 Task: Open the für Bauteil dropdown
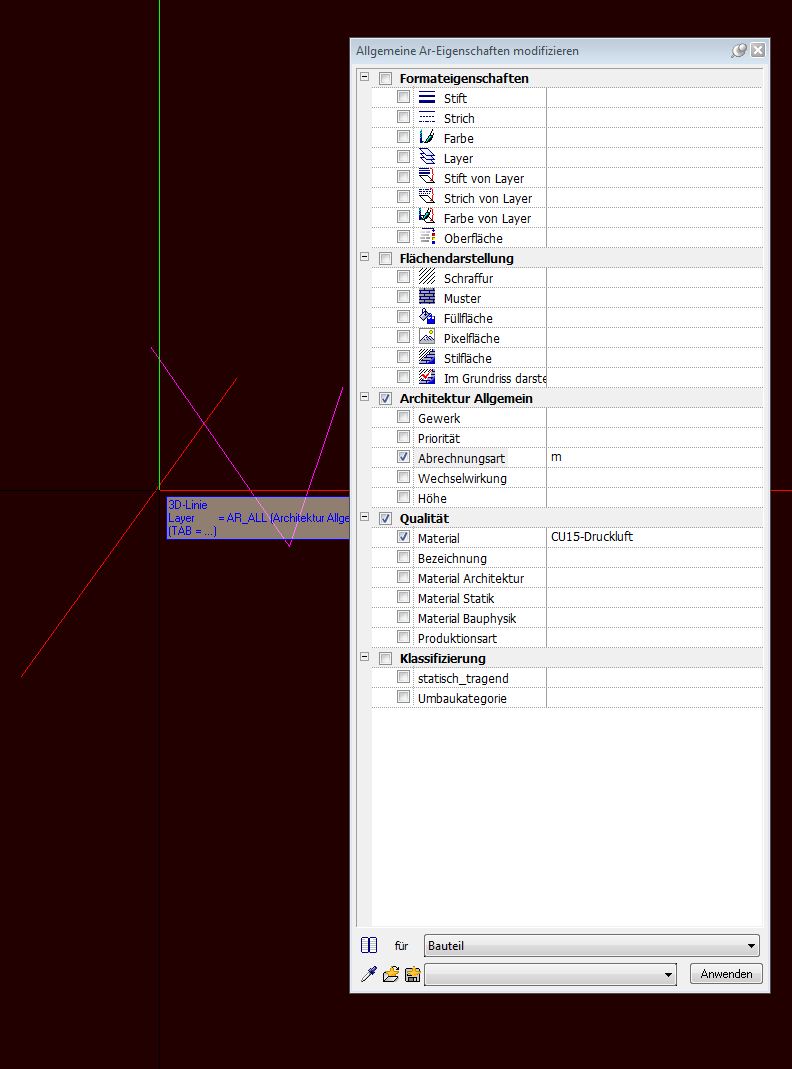[592, 946]
